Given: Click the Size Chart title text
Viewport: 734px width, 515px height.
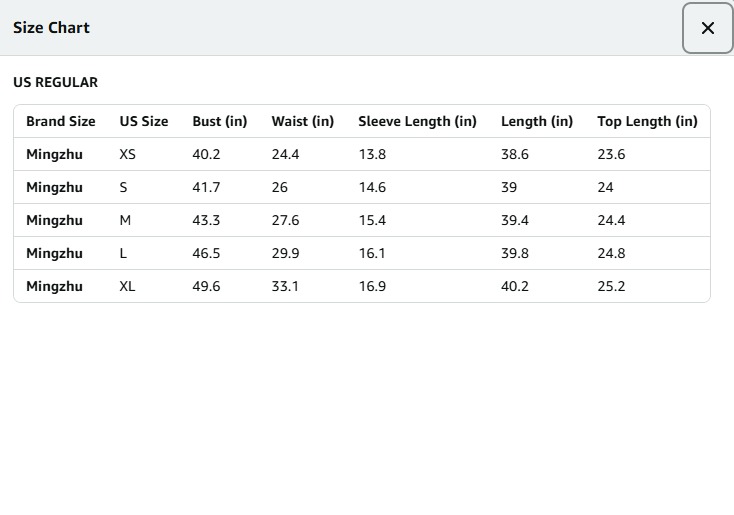Looking at the screenshot, I should click(x=51, y=28).
